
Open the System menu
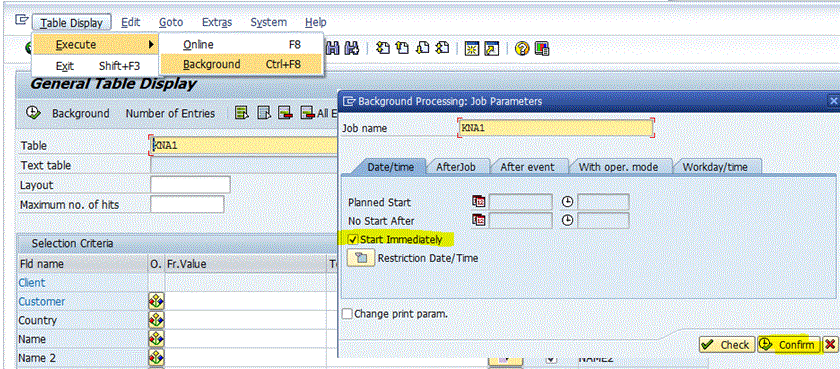click(268, 22)
